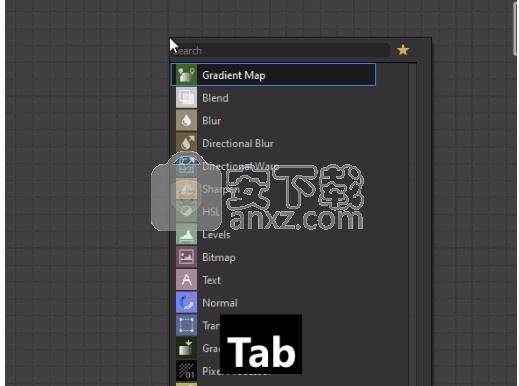Click the Normal node icon
Screen dimensions: 519x386
click(x=186, y=302)
